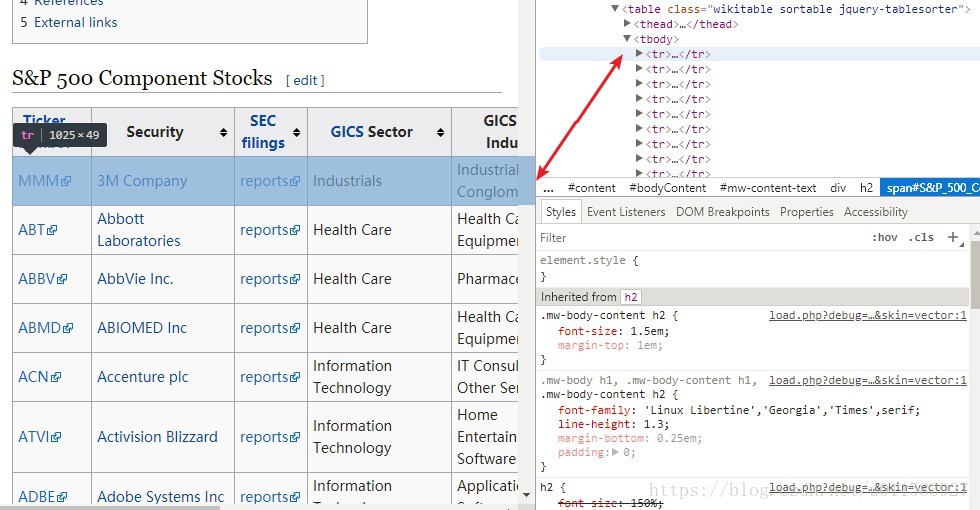Select #content in the breadcrumb bar
Viewport: 980px width, 510px height.
coord(591,188)
